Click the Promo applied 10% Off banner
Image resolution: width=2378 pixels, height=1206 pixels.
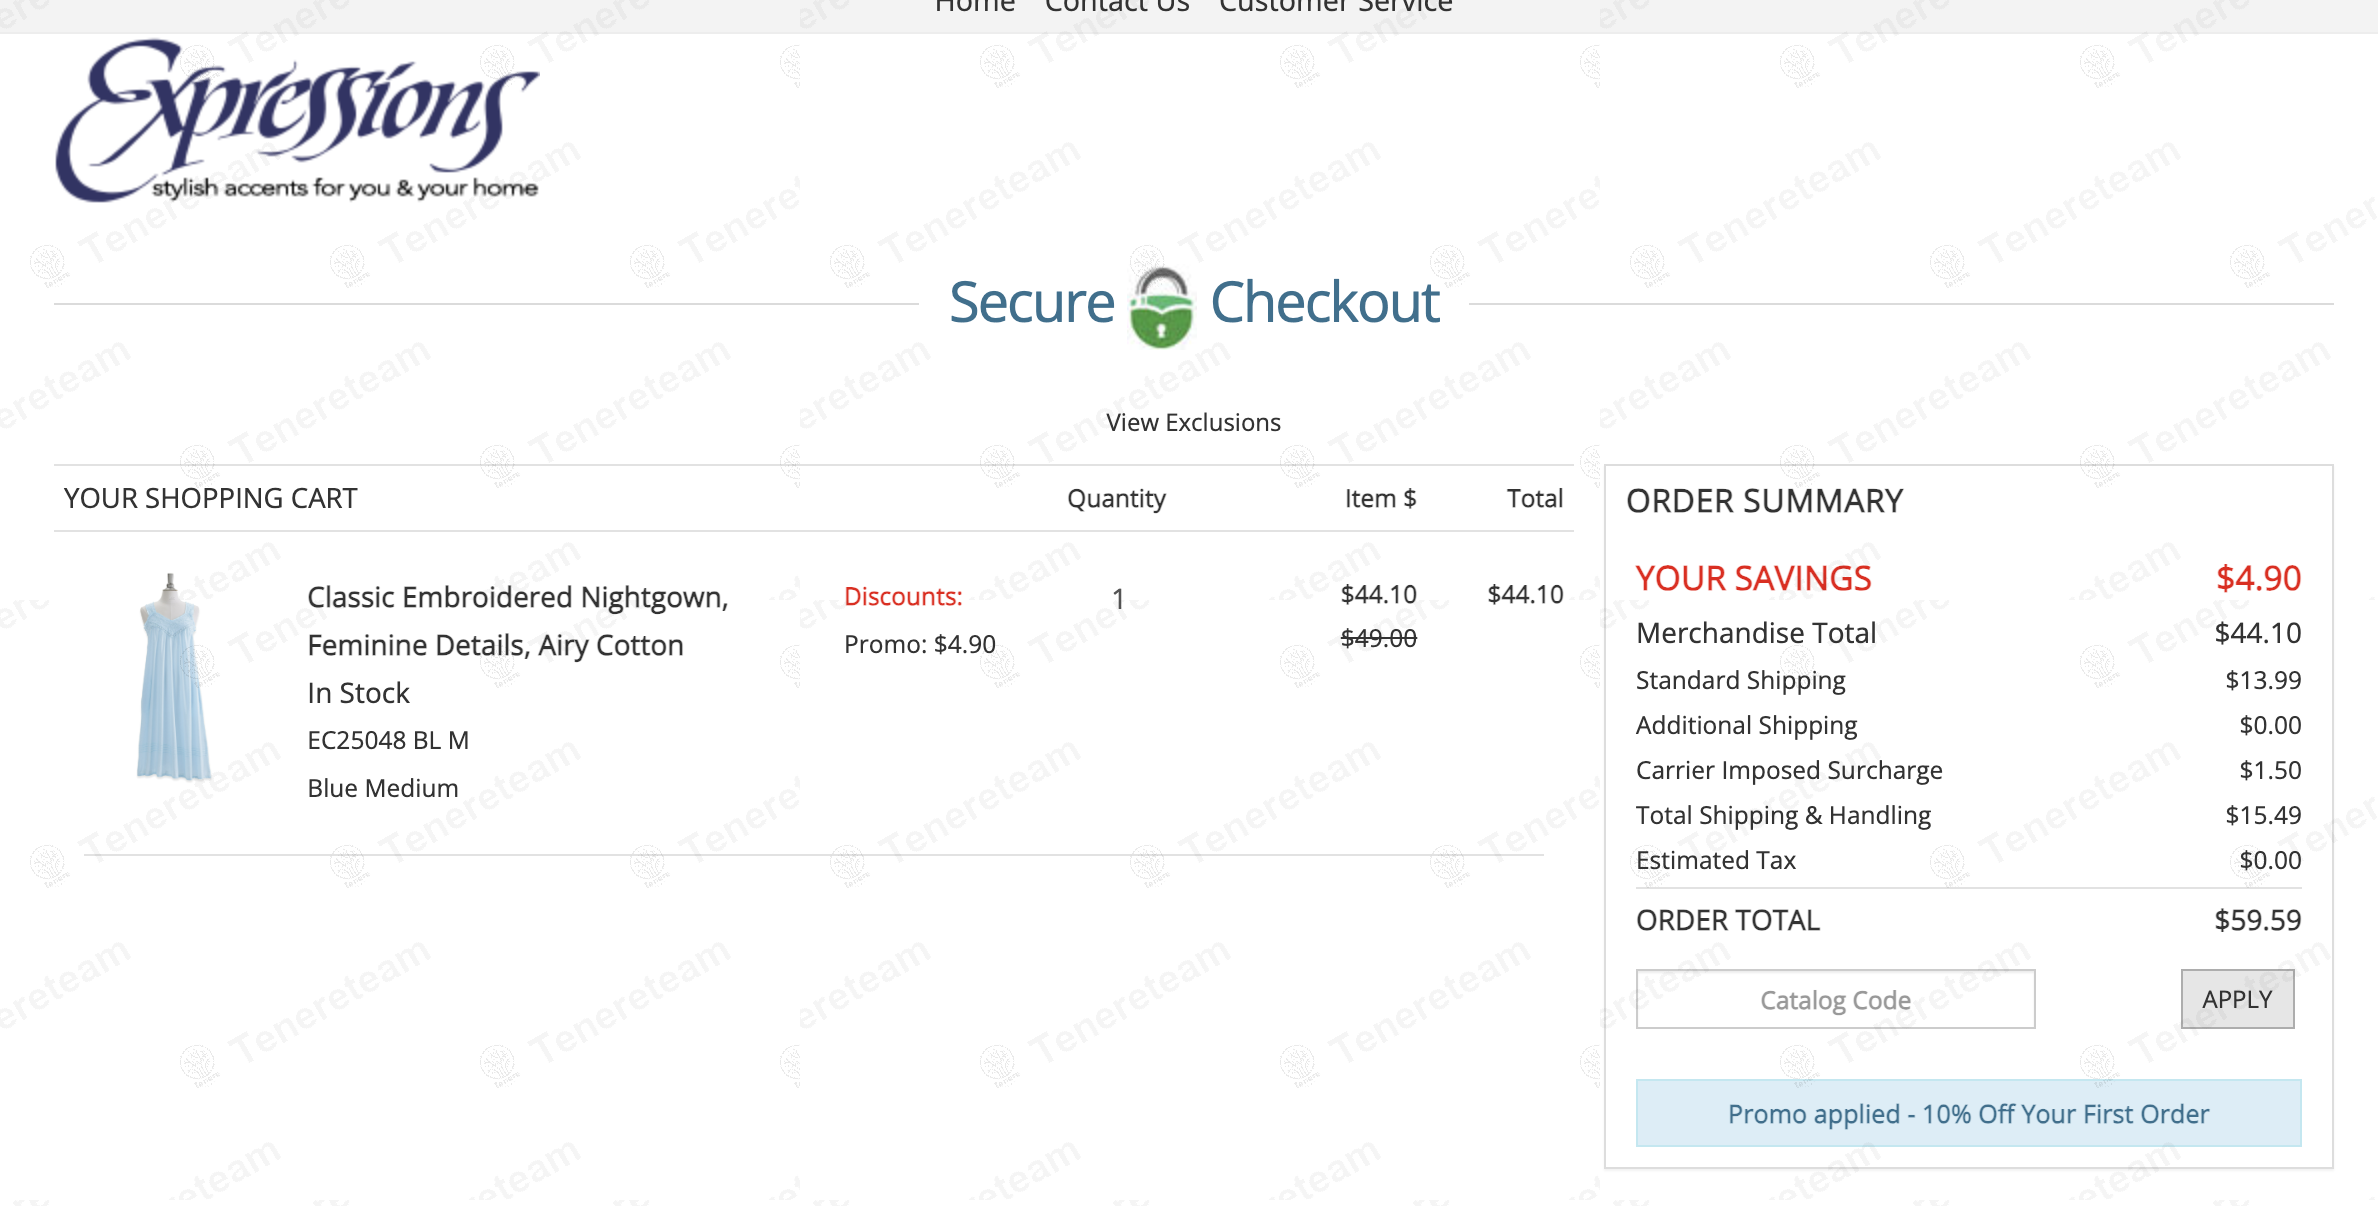[1968, 1113]
